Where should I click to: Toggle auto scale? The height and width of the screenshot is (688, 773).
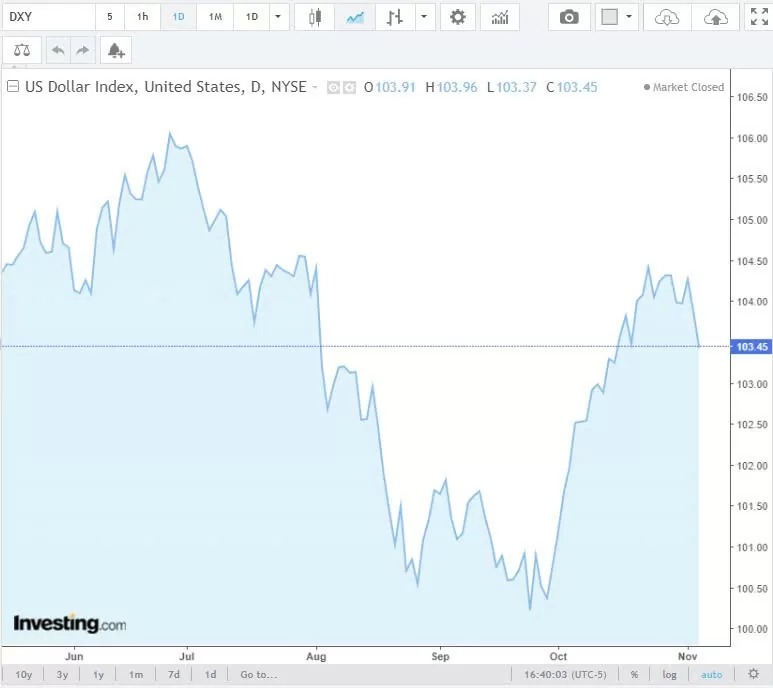[x=710, y=674]
